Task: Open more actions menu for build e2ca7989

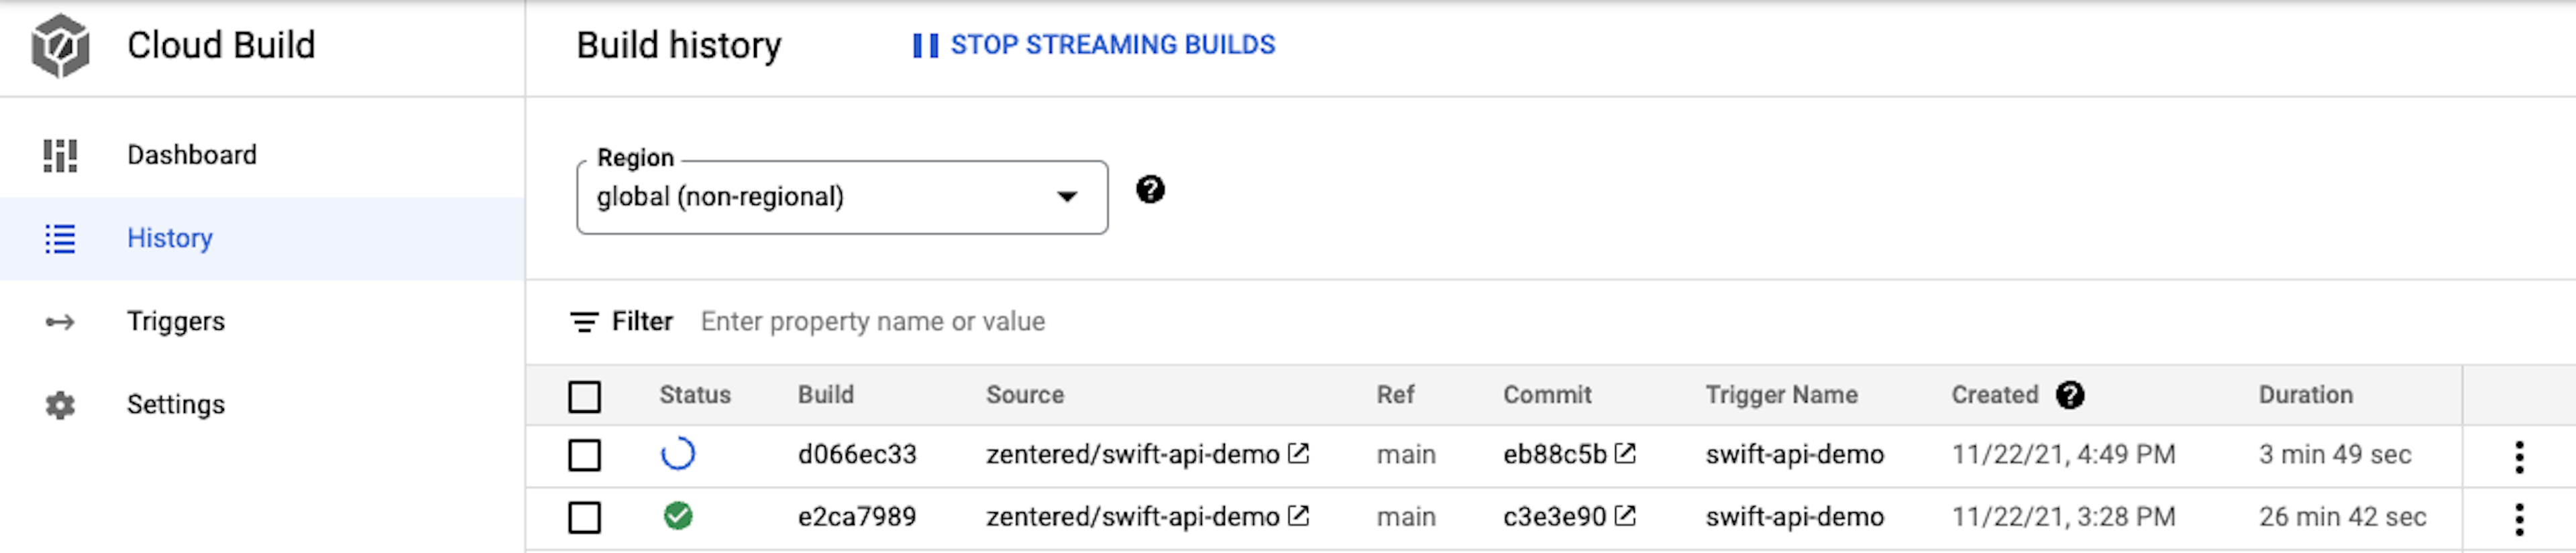Action: [x=2519, y=518]
